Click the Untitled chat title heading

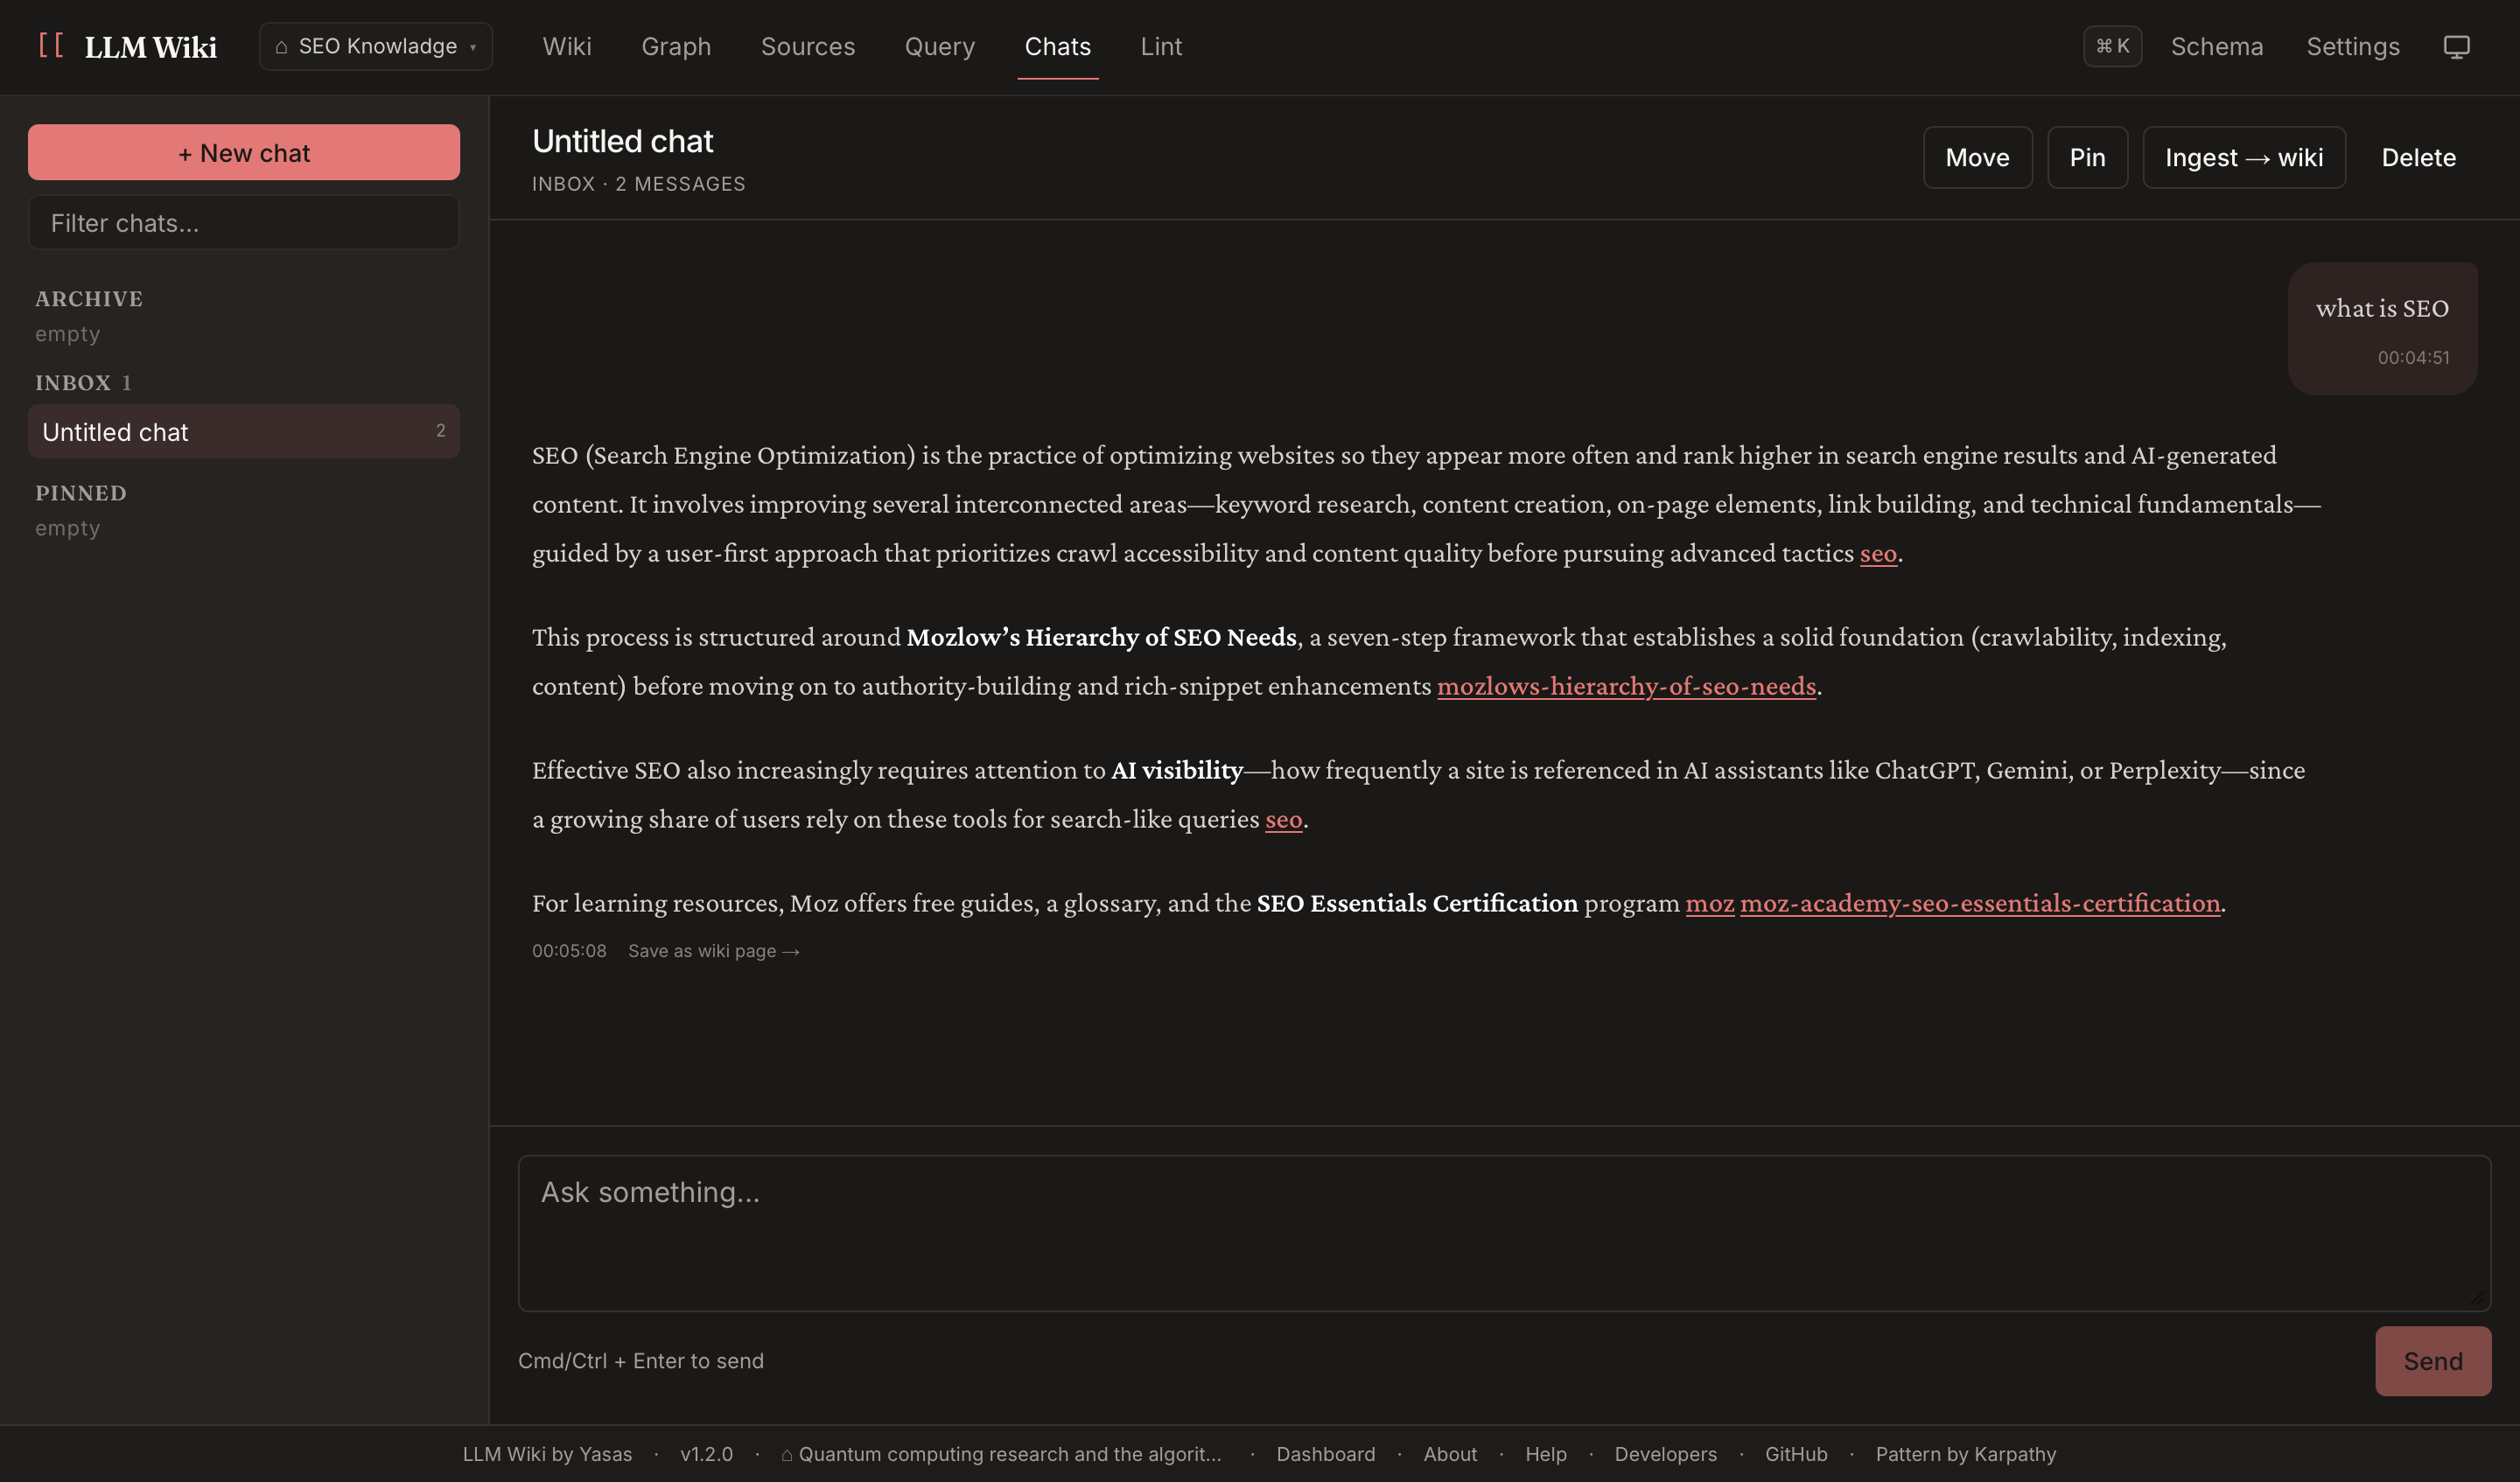tap(622, 141)
